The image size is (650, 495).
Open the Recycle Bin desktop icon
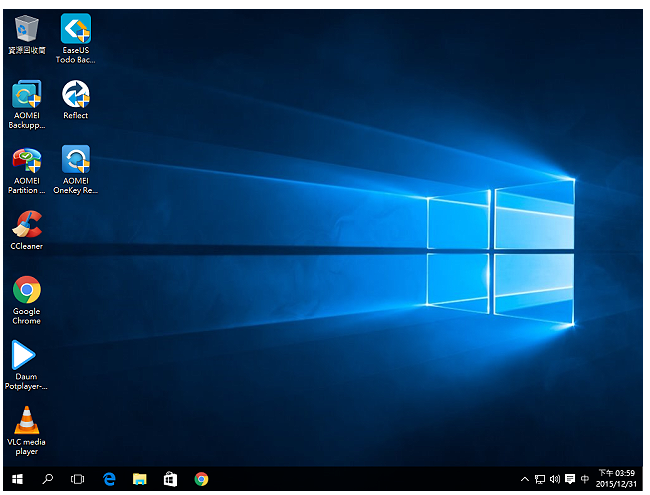pos(27,35)
